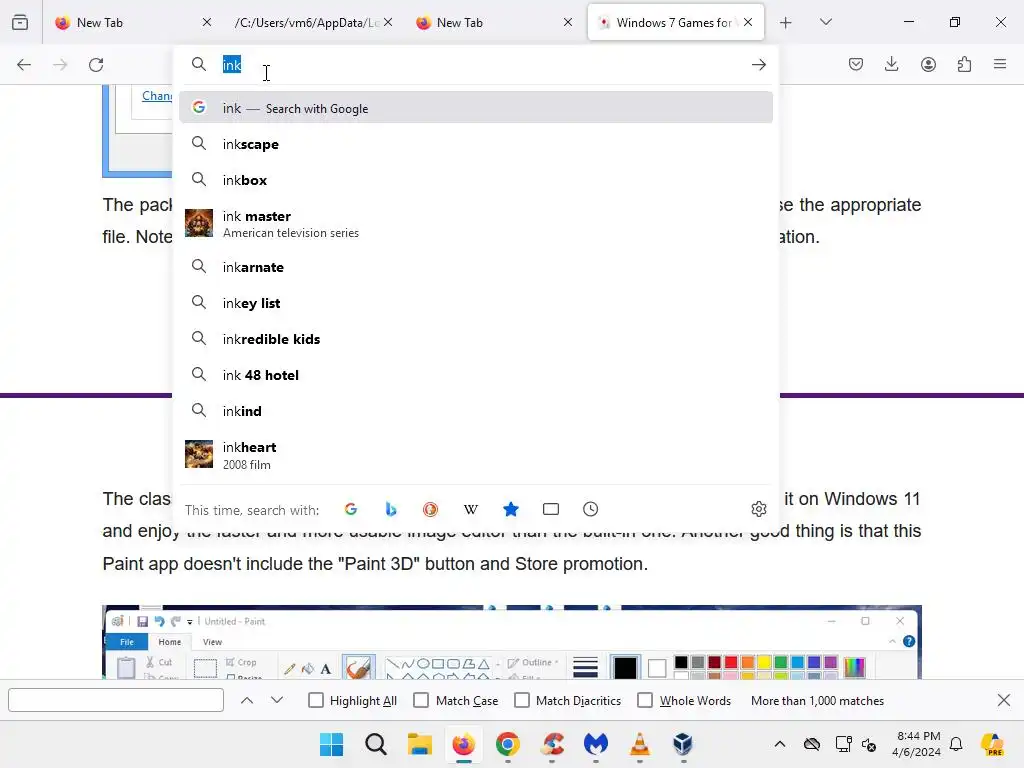Screen dimensions: 1024x768
Task: Select 'inkind' search suggestion
Action: coord(475,410)
